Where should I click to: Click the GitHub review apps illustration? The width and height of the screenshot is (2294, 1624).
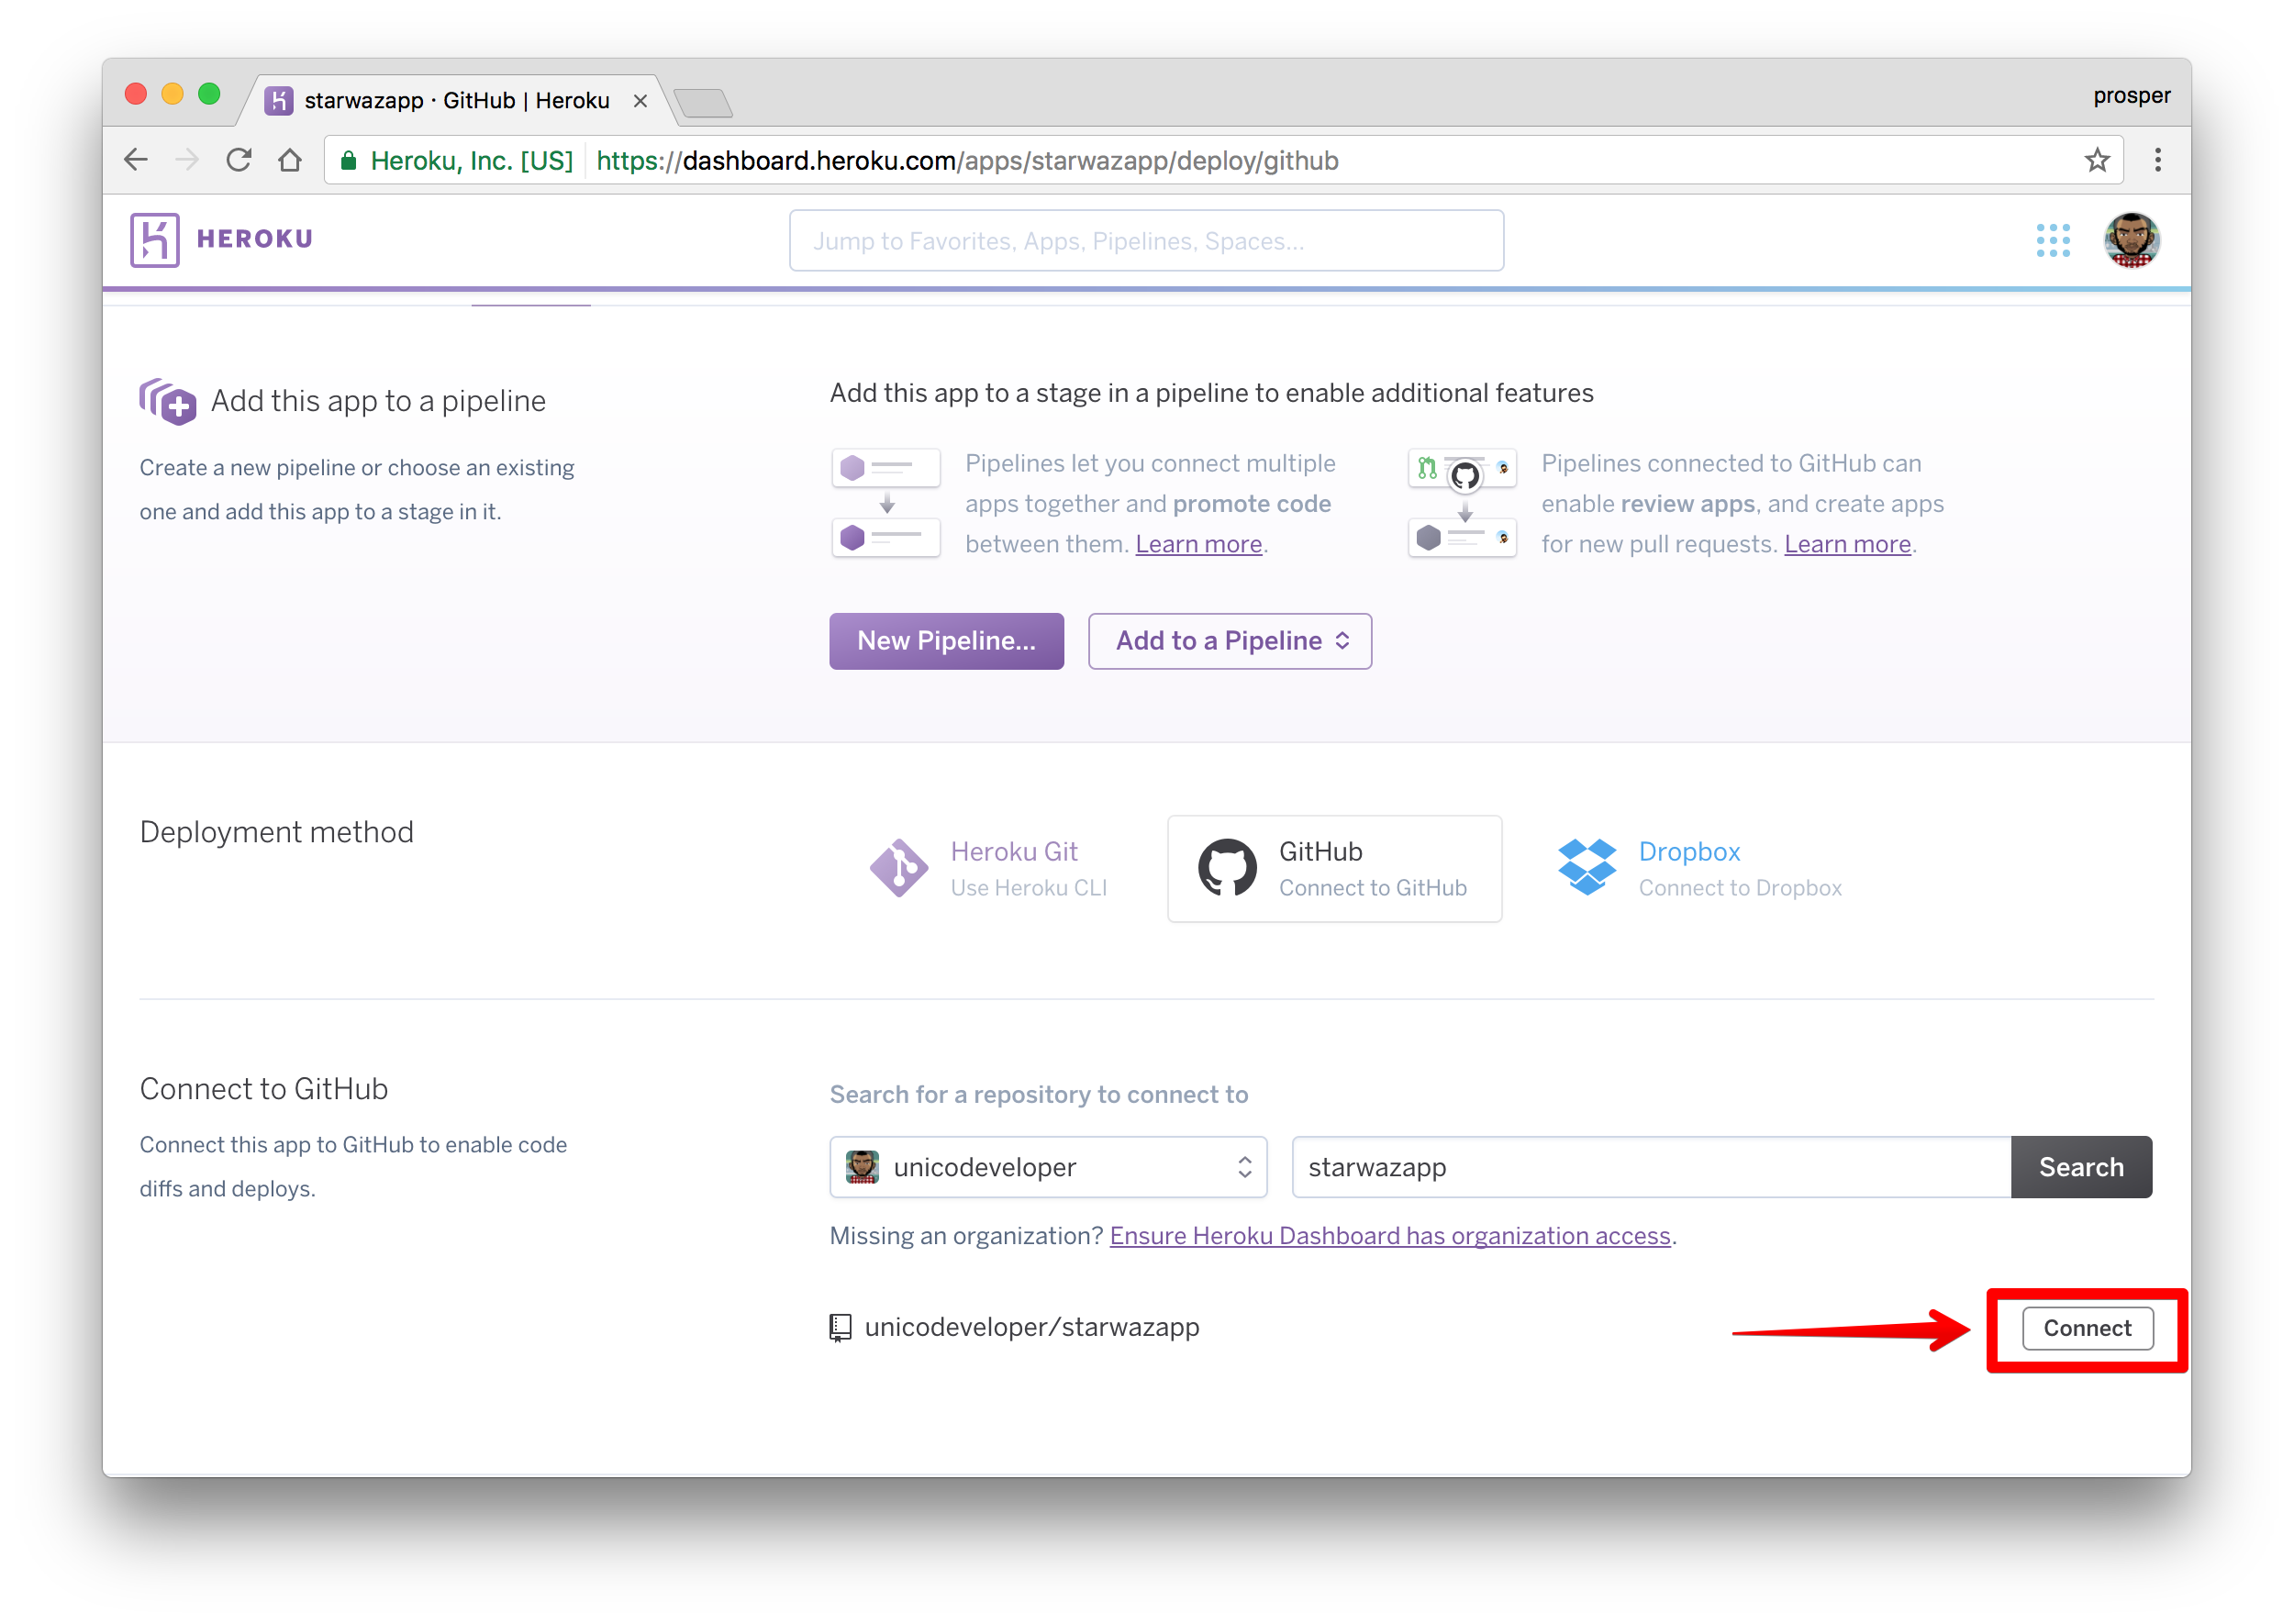[x=1462, y=503]
